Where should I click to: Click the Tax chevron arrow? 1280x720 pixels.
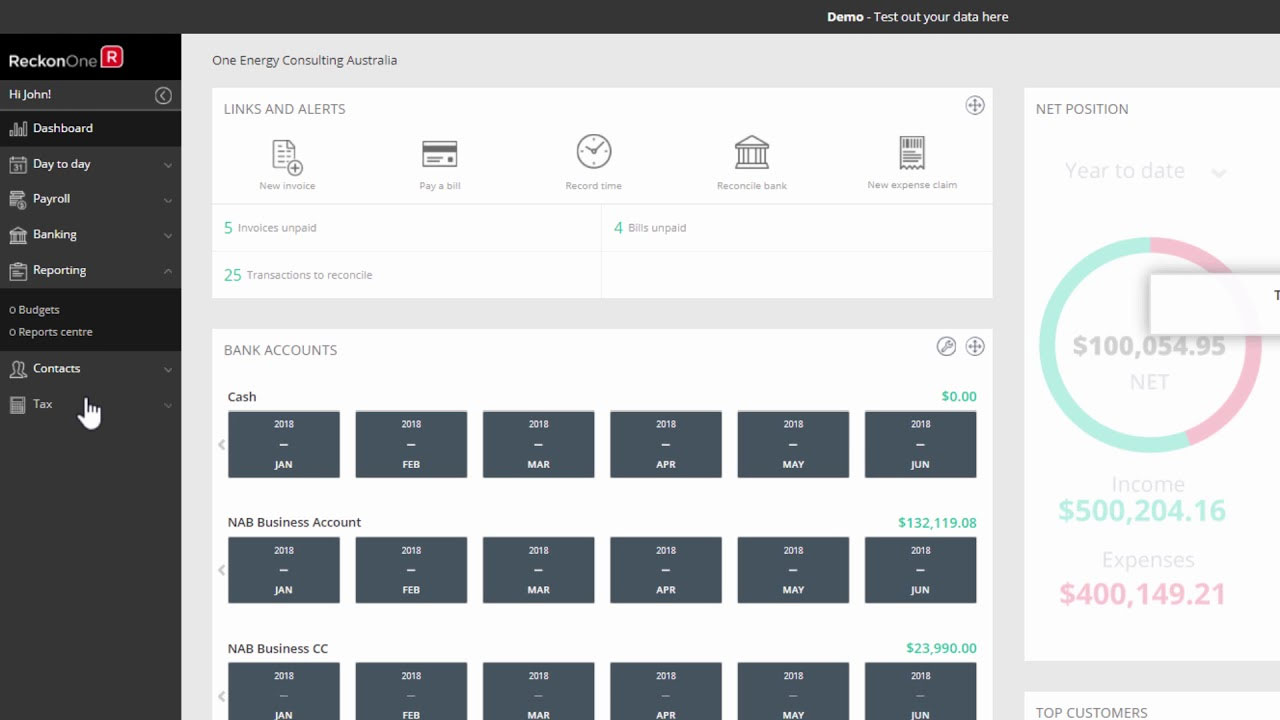pyautogui.click(x=168, y=405)
